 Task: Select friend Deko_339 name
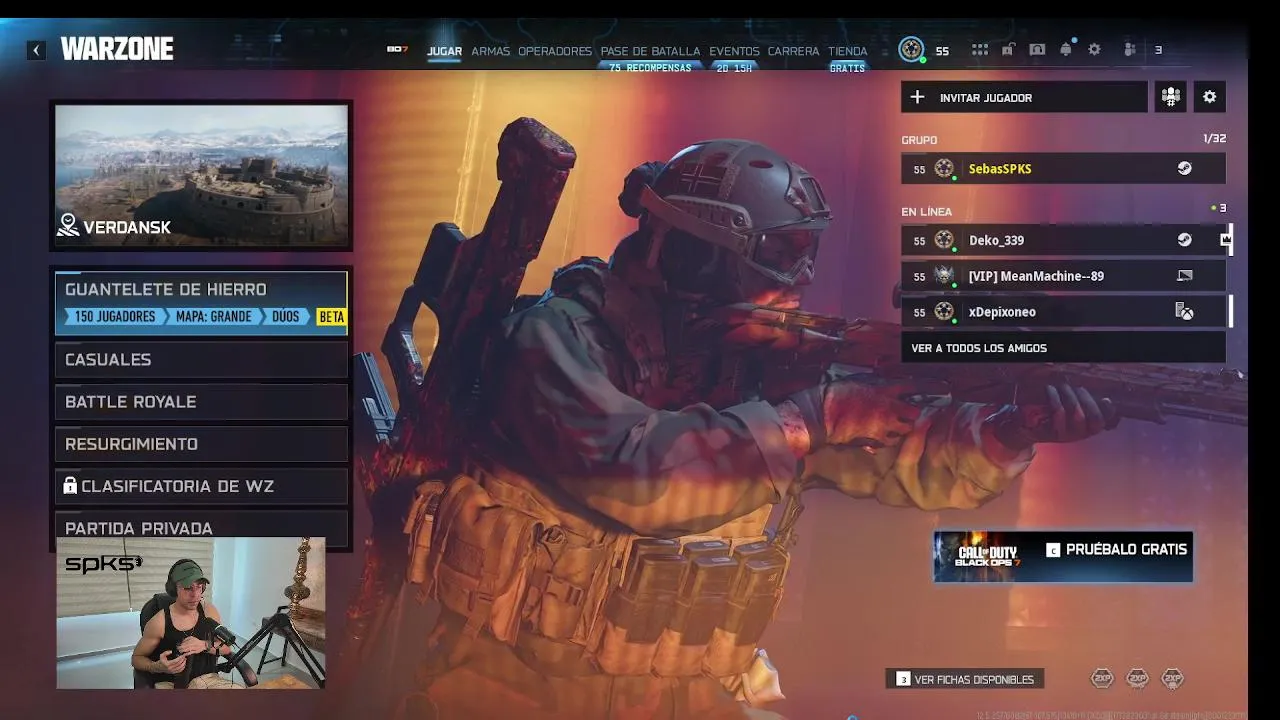click(x=996, y=240)
